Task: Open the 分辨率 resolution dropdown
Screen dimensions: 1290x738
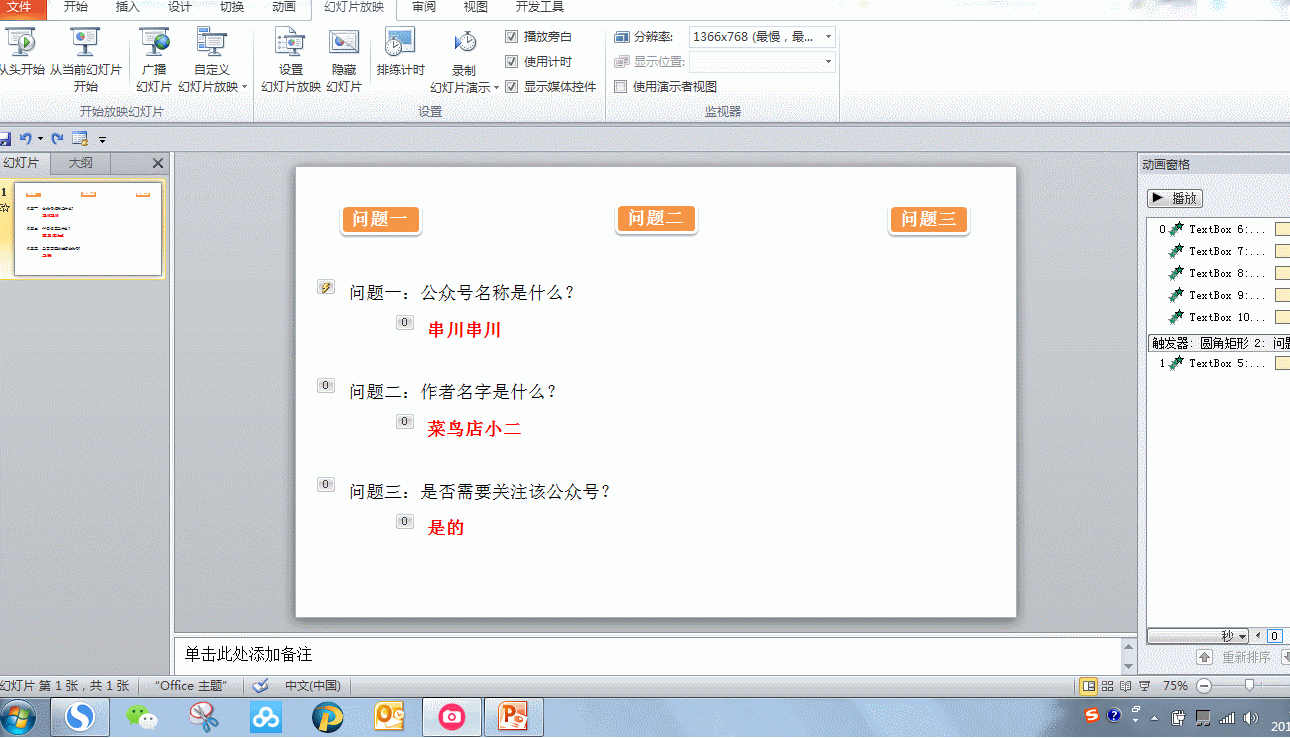Action: pyautogui.click(x=827, y=36)
